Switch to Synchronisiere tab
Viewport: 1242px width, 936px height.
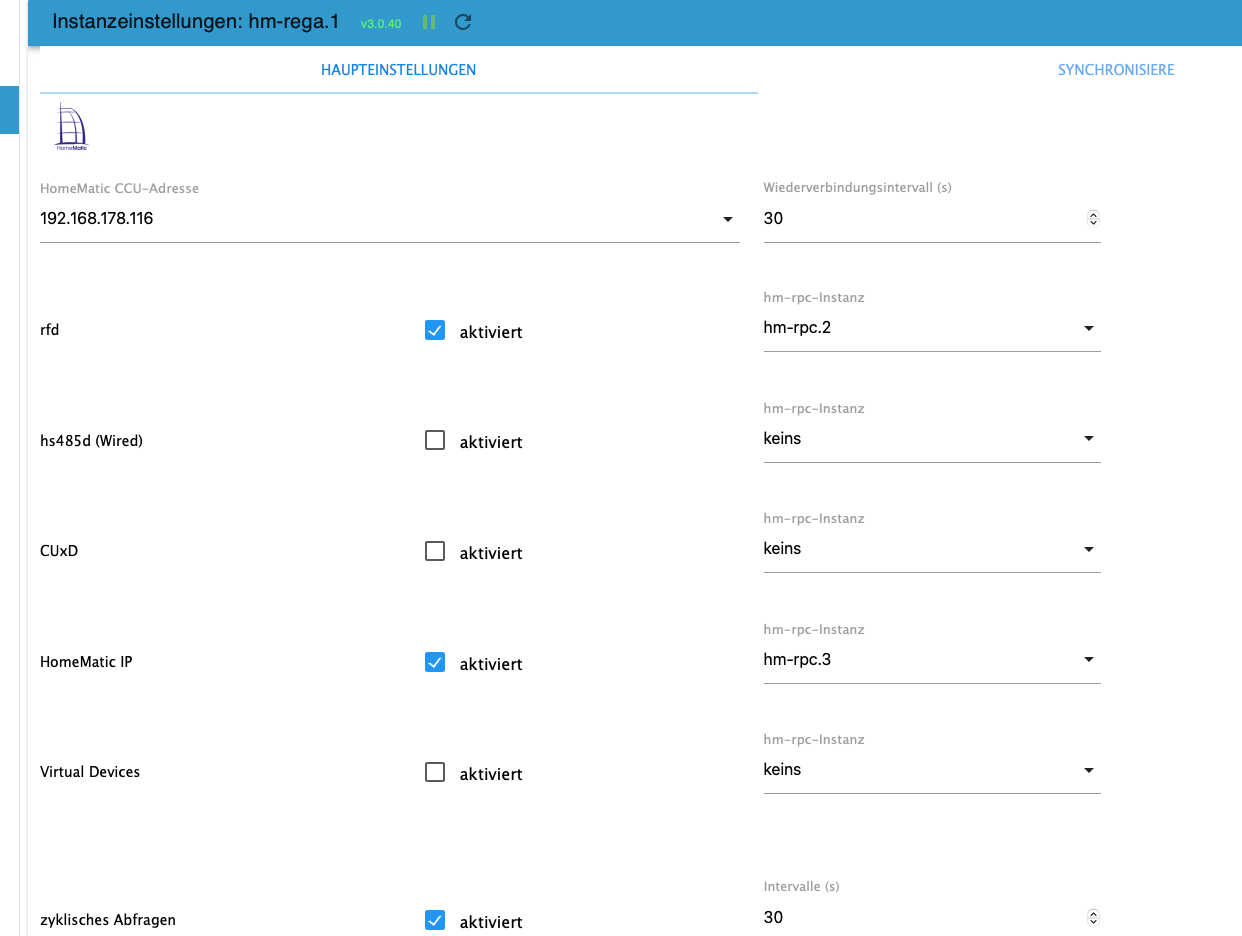(1116, 70)
